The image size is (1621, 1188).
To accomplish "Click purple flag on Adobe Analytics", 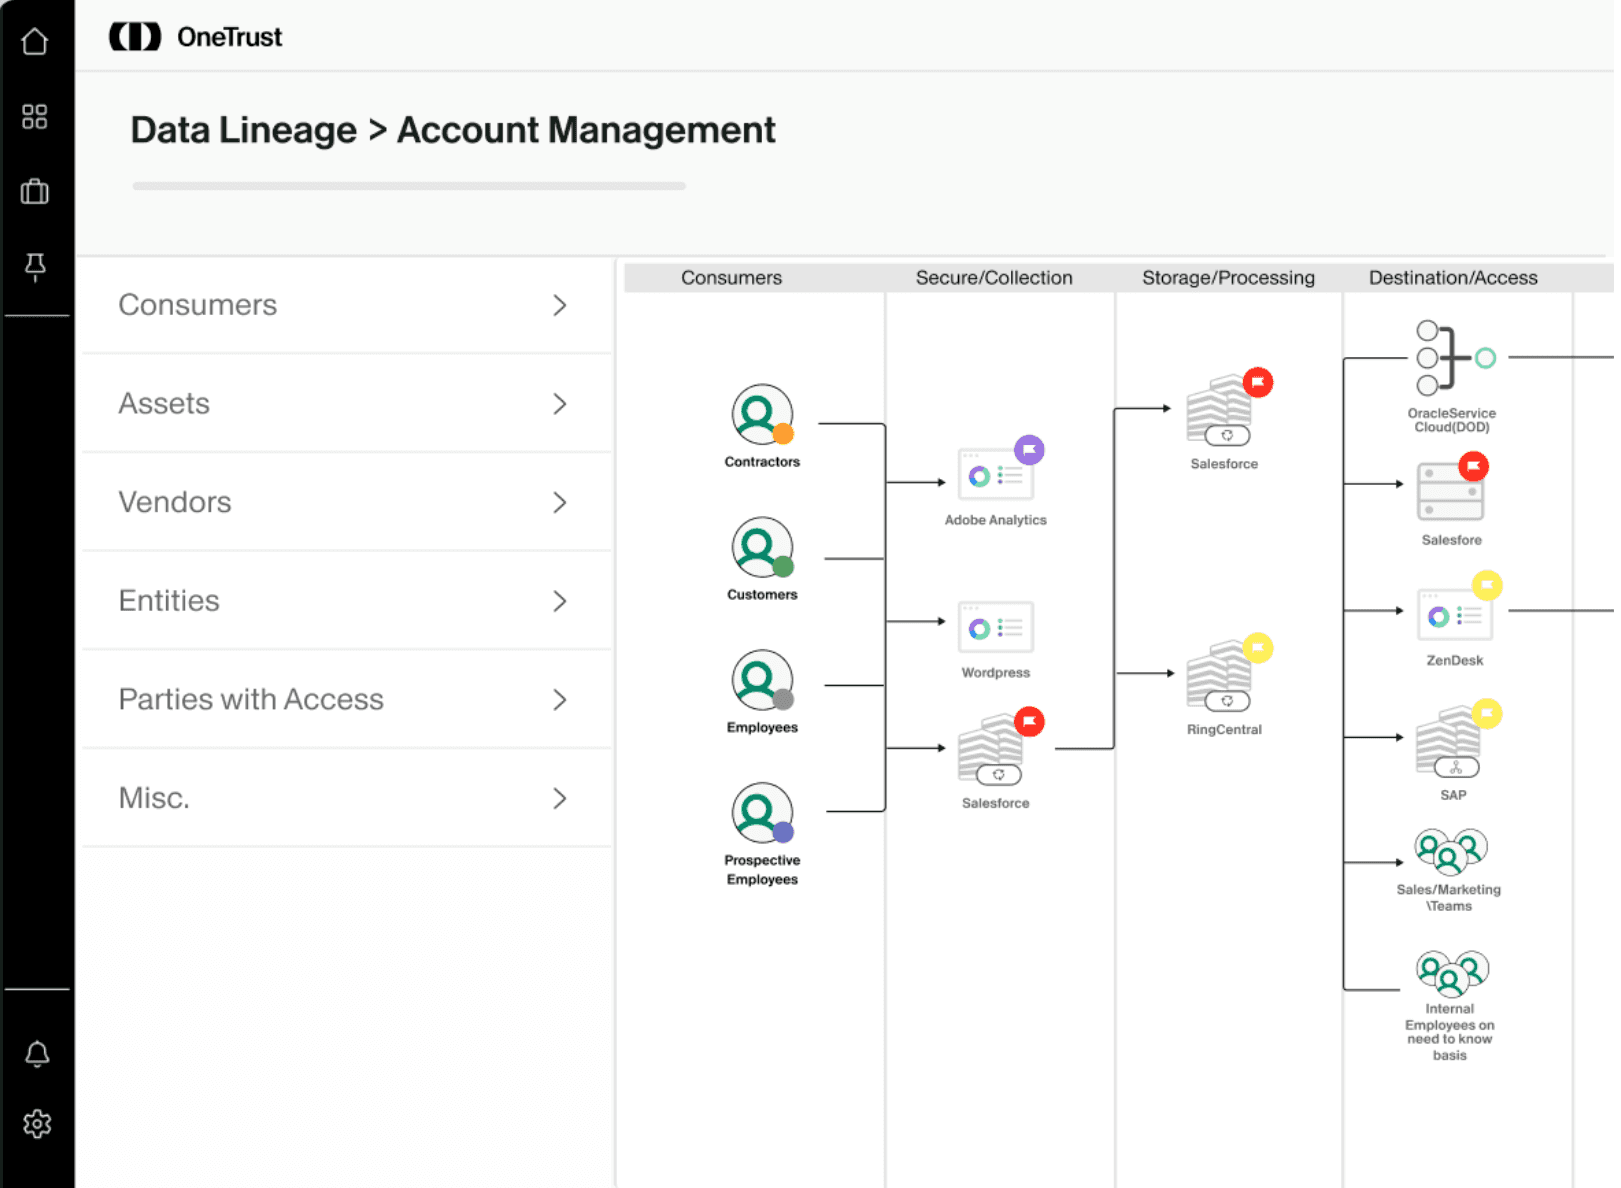I will tap(1029, 450).
